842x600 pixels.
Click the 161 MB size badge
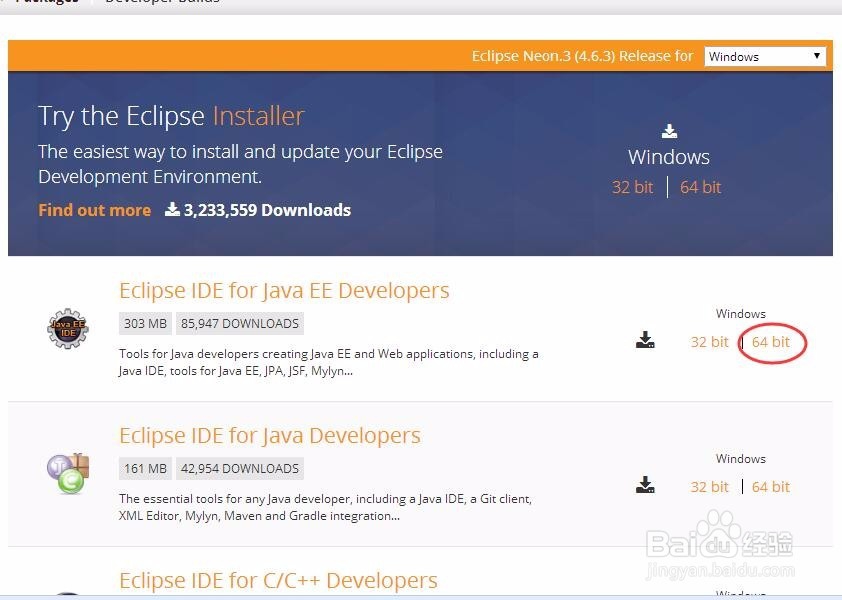tap(145, 468)
